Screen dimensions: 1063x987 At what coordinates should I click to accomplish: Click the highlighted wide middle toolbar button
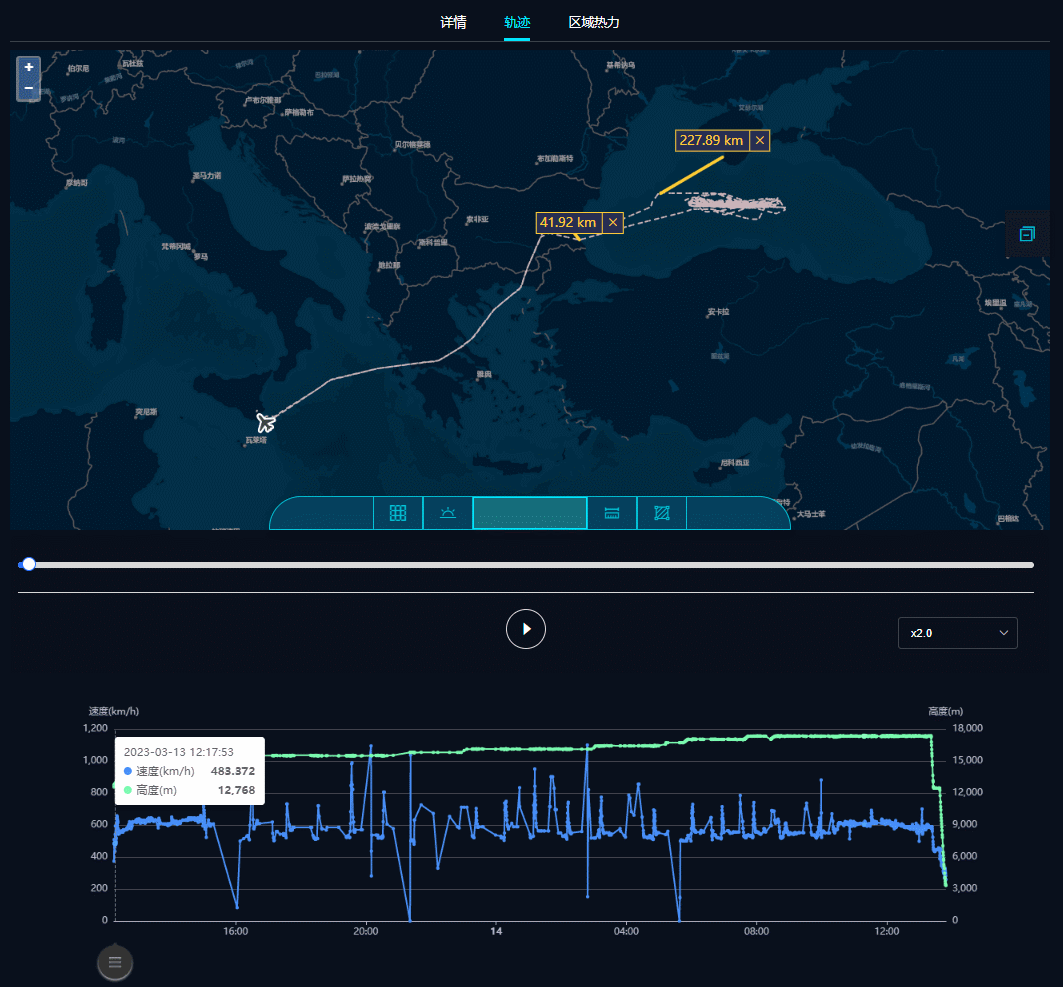[530, 513]
